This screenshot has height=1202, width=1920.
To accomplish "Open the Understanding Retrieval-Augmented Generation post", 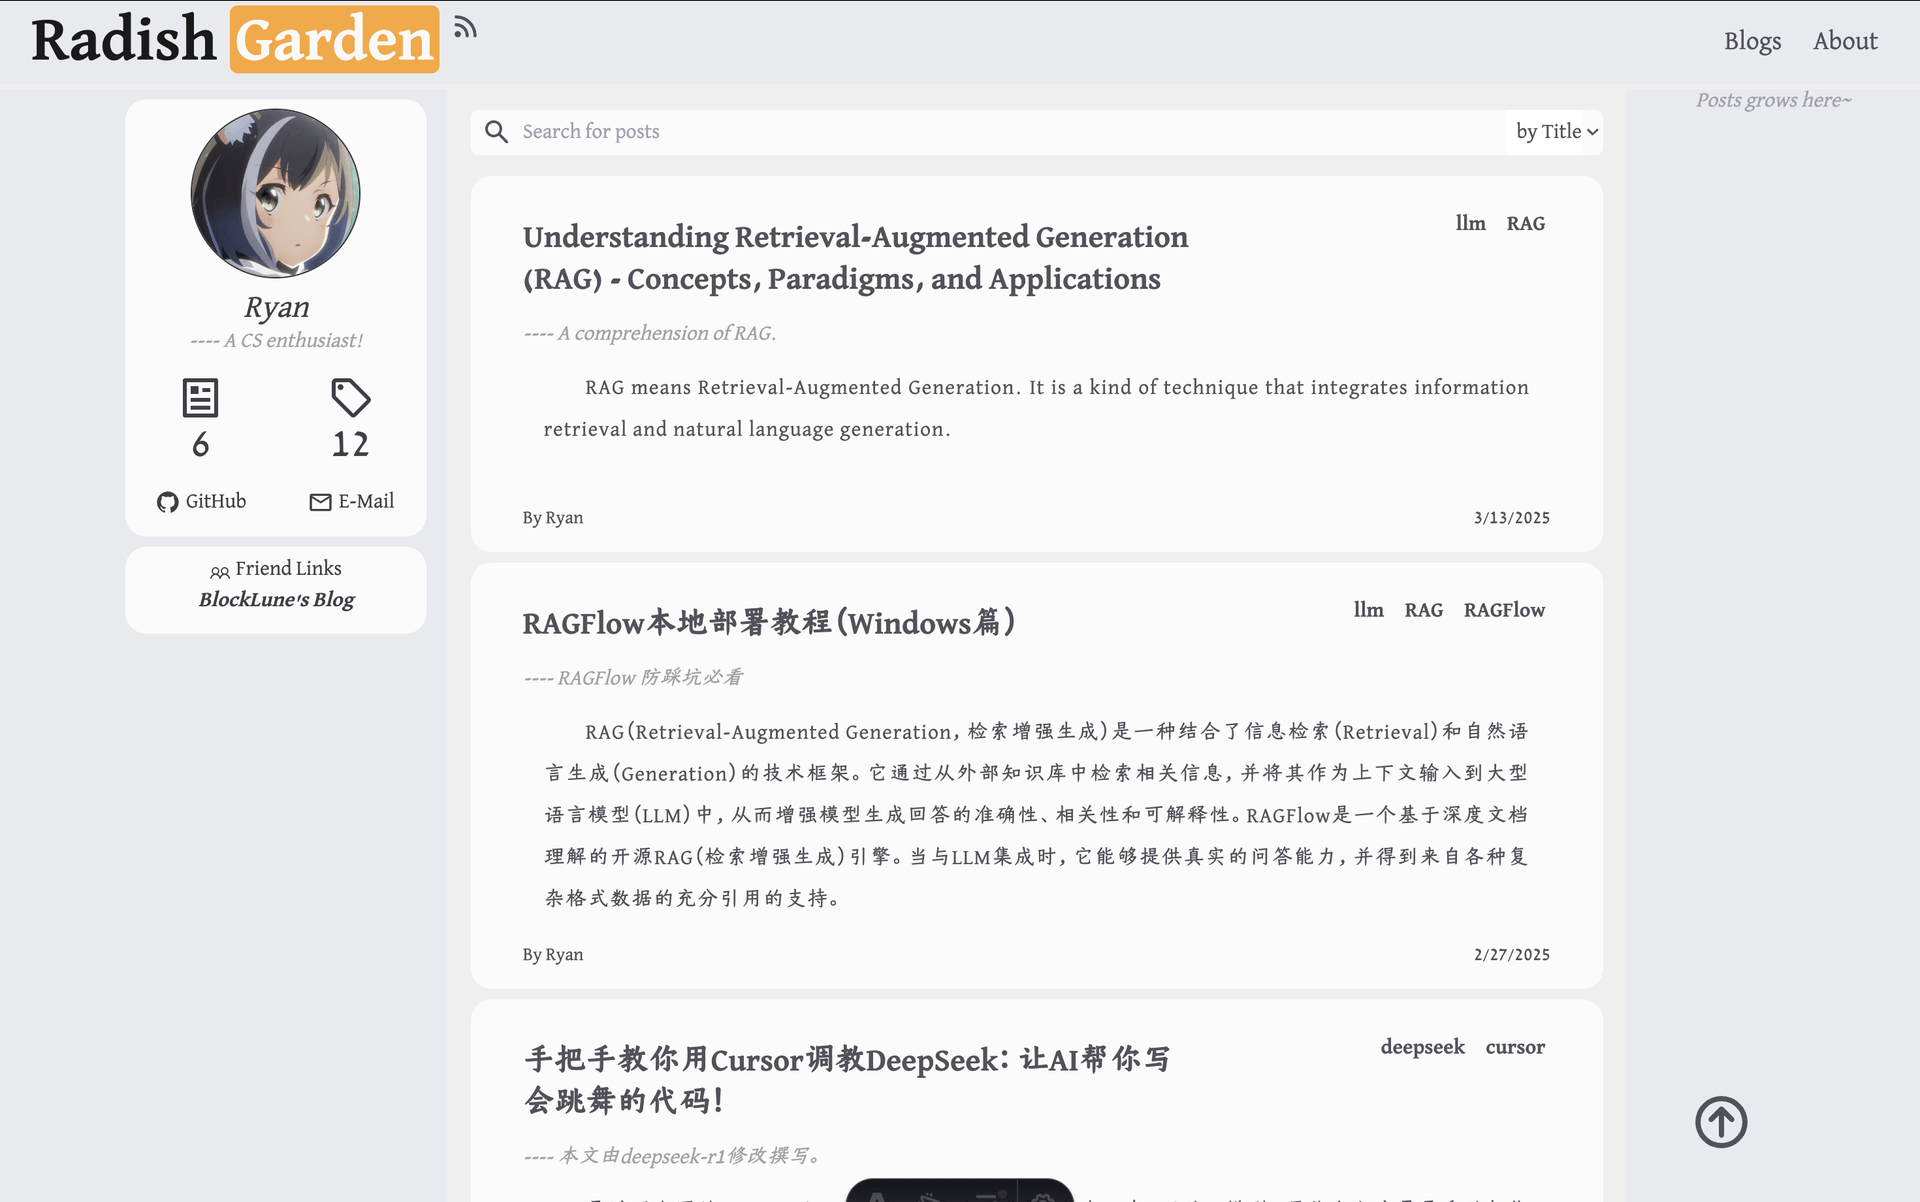I will click(x=855, y=257).
